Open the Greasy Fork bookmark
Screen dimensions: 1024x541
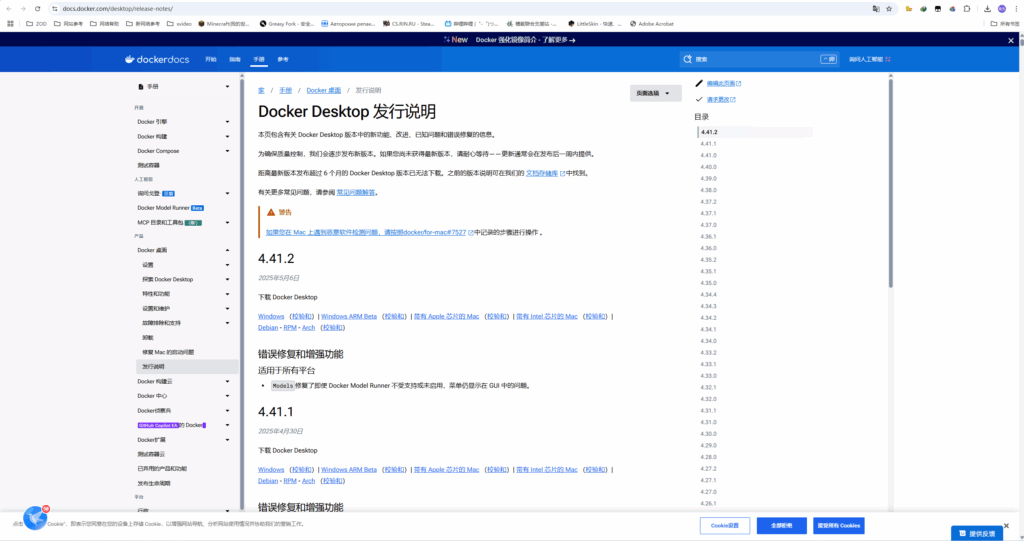pos(286,24)
